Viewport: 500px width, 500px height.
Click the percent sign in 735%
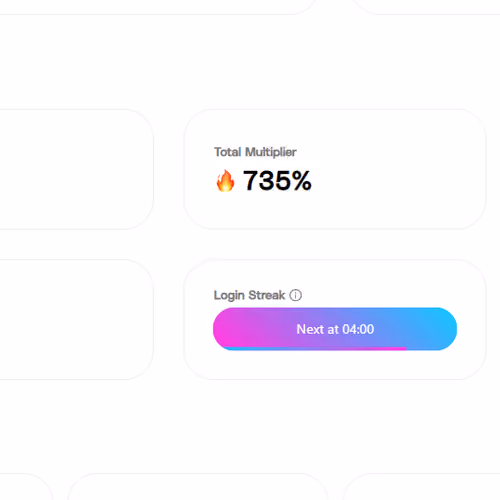(x=302, y=180)
